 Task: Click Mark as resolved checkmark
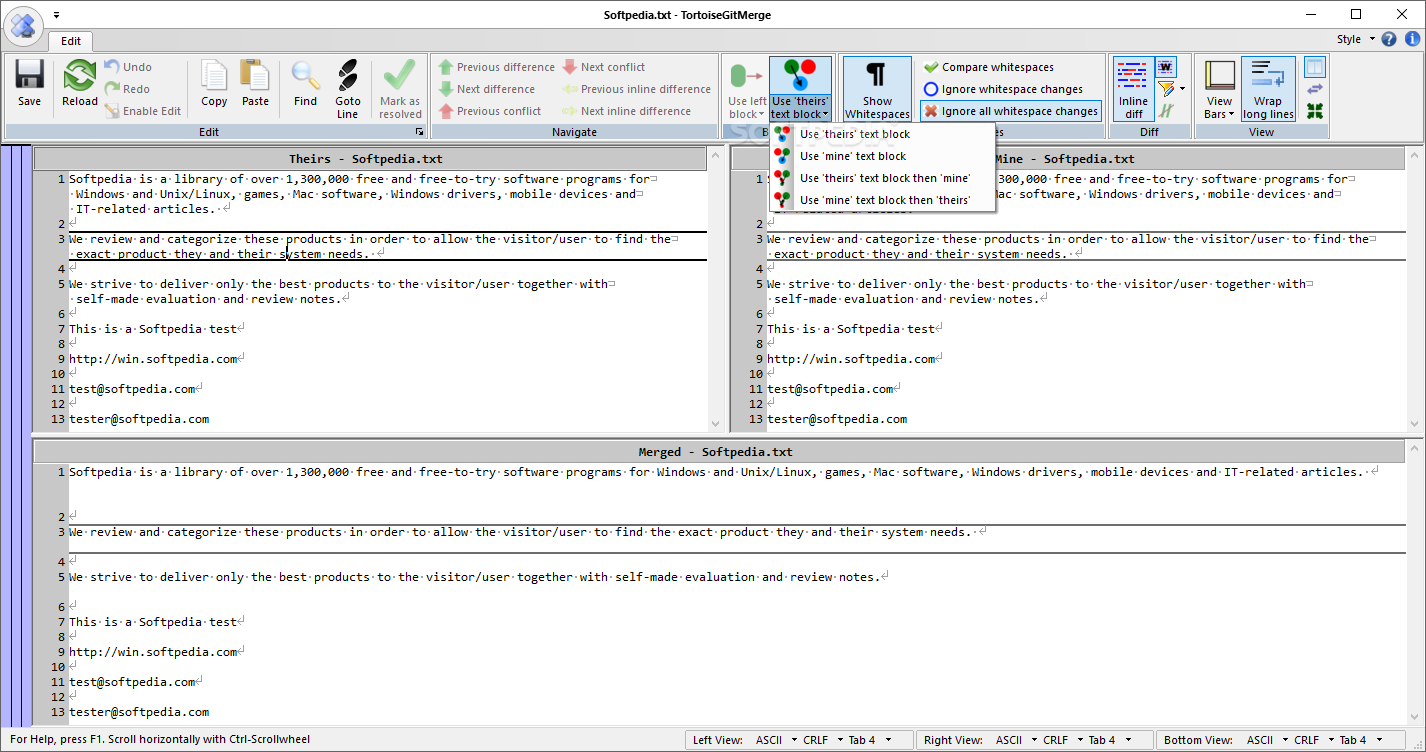click(x=400, y=88)
